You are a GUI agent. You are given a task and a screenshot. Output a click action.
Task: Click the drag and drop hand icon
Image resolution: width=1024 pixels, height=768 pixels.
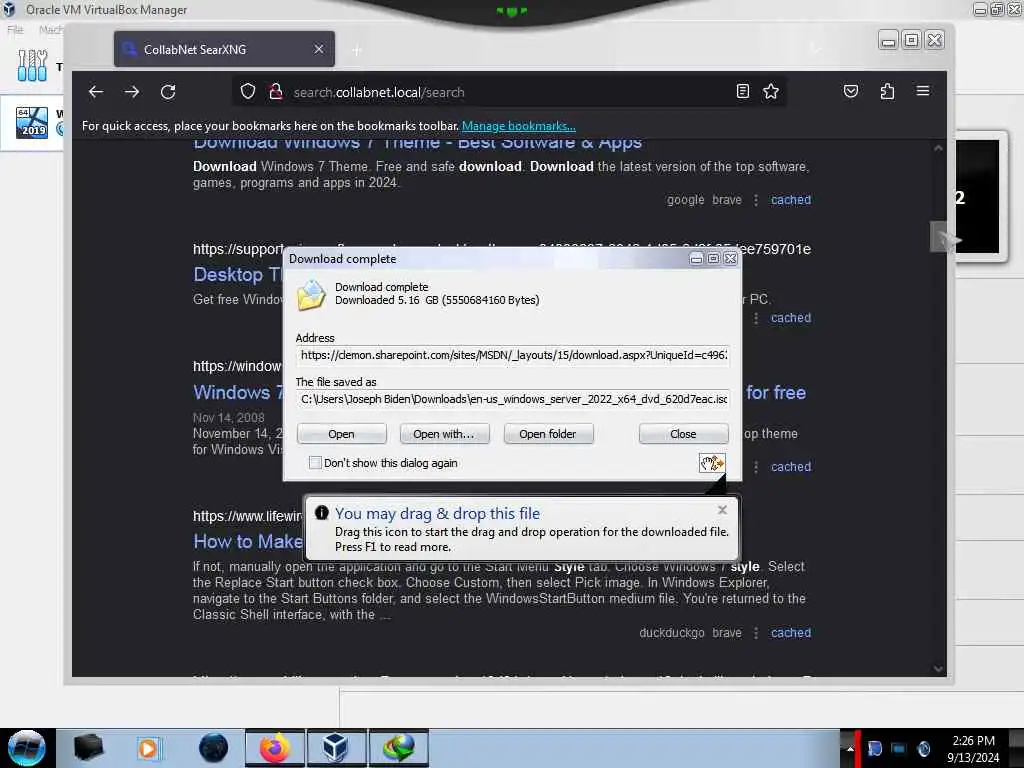coord(711,463)
